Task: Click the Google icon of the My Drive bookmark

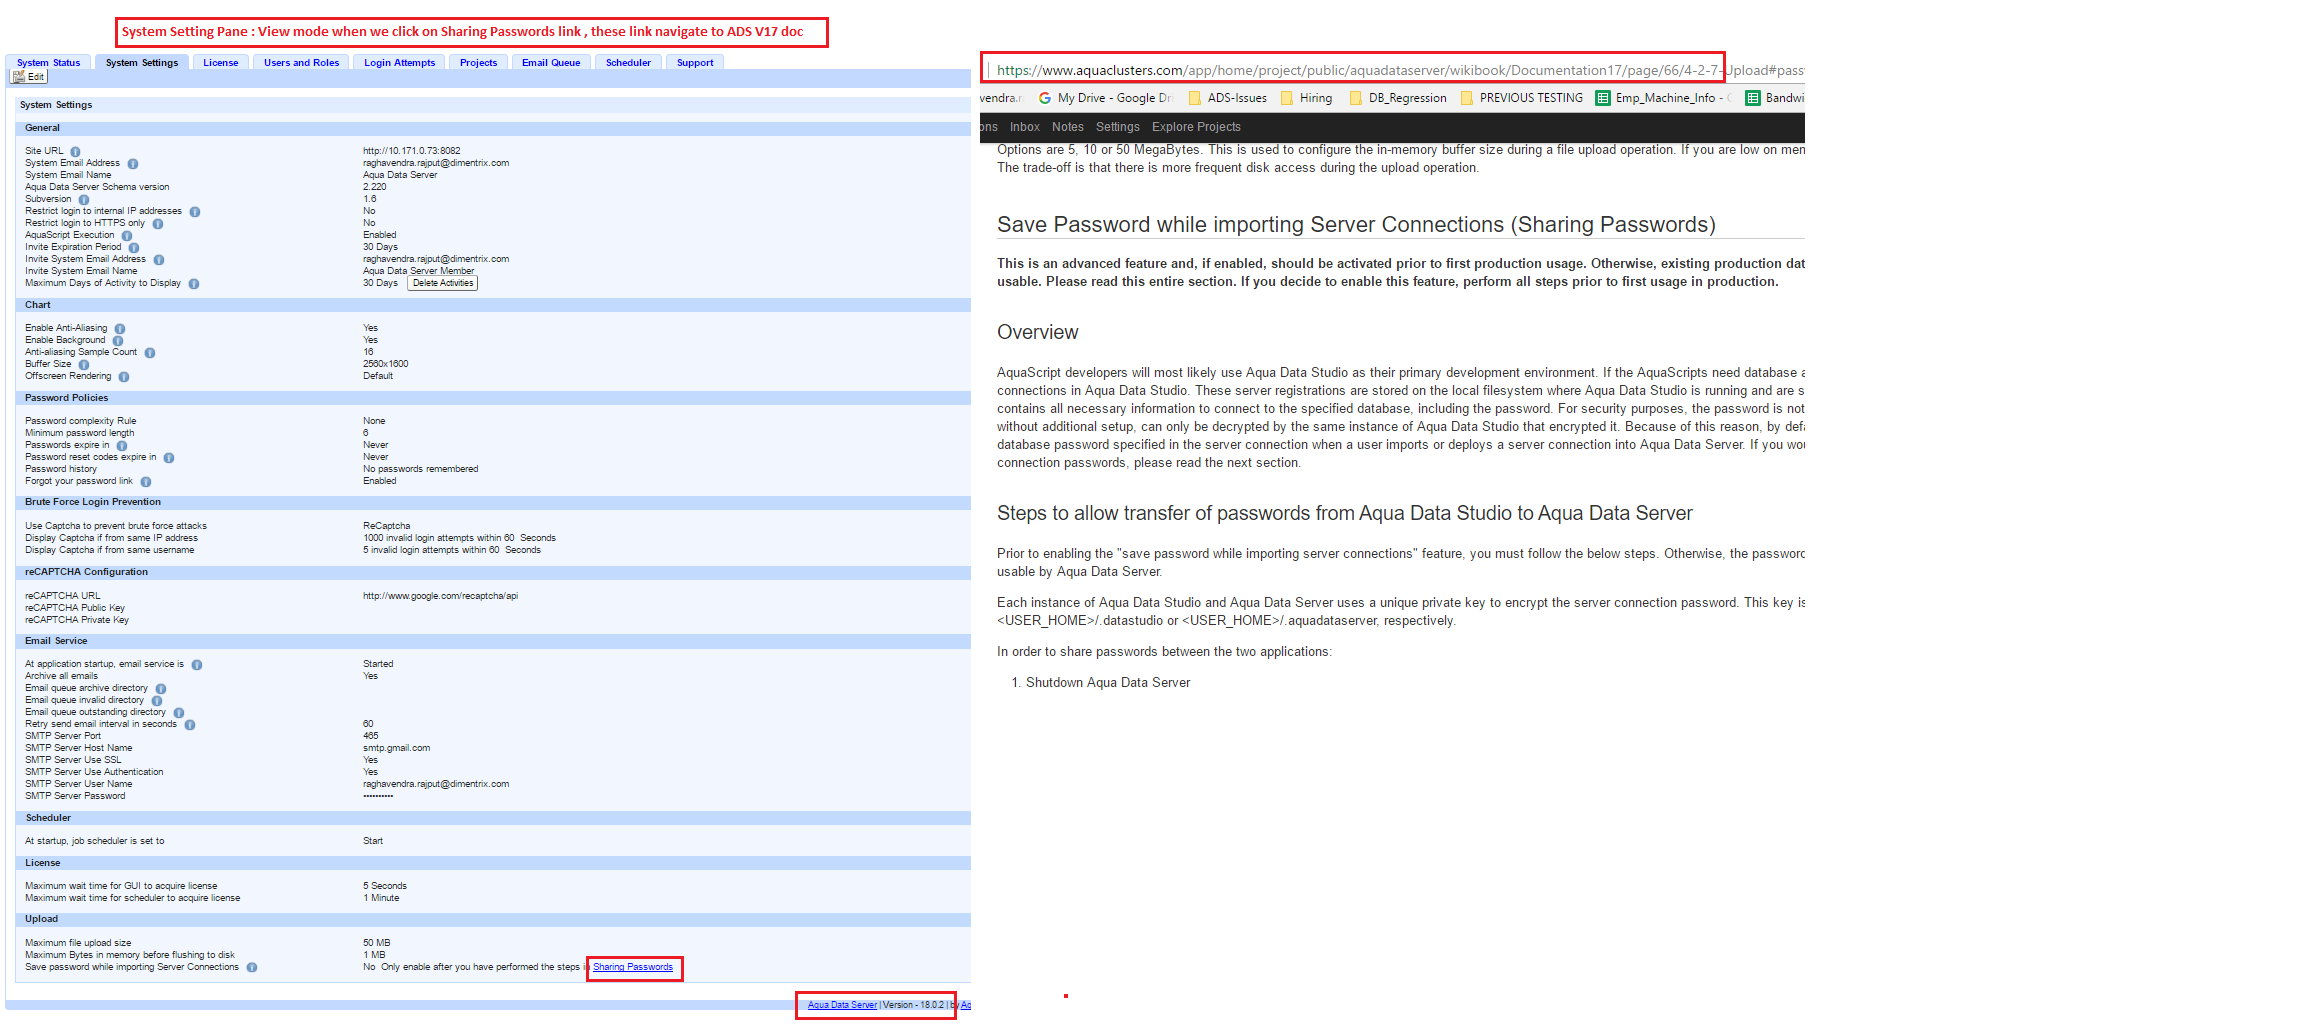Action: tap(1045, 98)
